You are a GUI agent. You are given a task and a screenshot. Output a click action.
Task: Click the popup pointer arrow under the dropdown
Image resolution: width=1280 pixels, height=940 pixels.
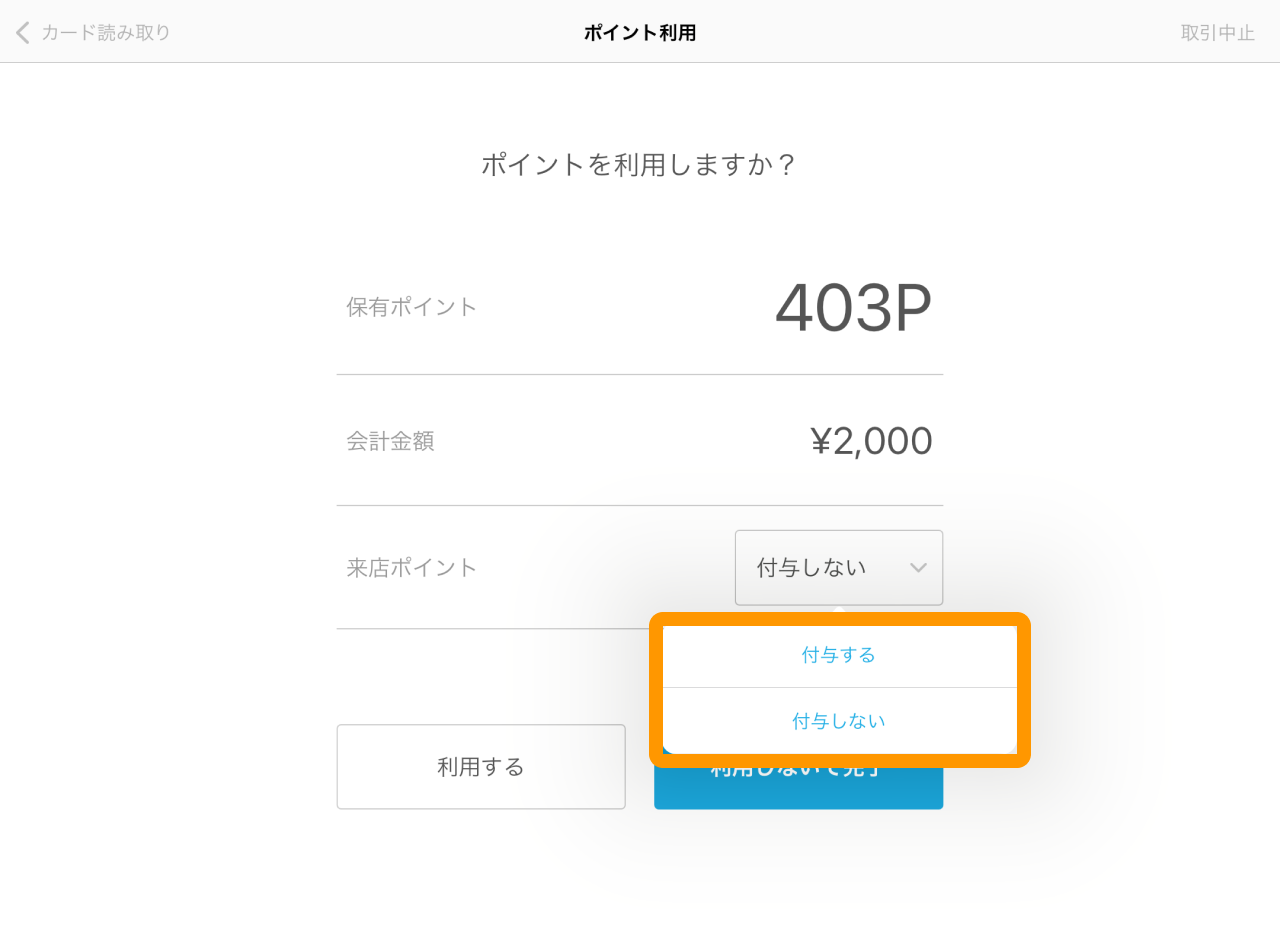click(x=839, y=610)
